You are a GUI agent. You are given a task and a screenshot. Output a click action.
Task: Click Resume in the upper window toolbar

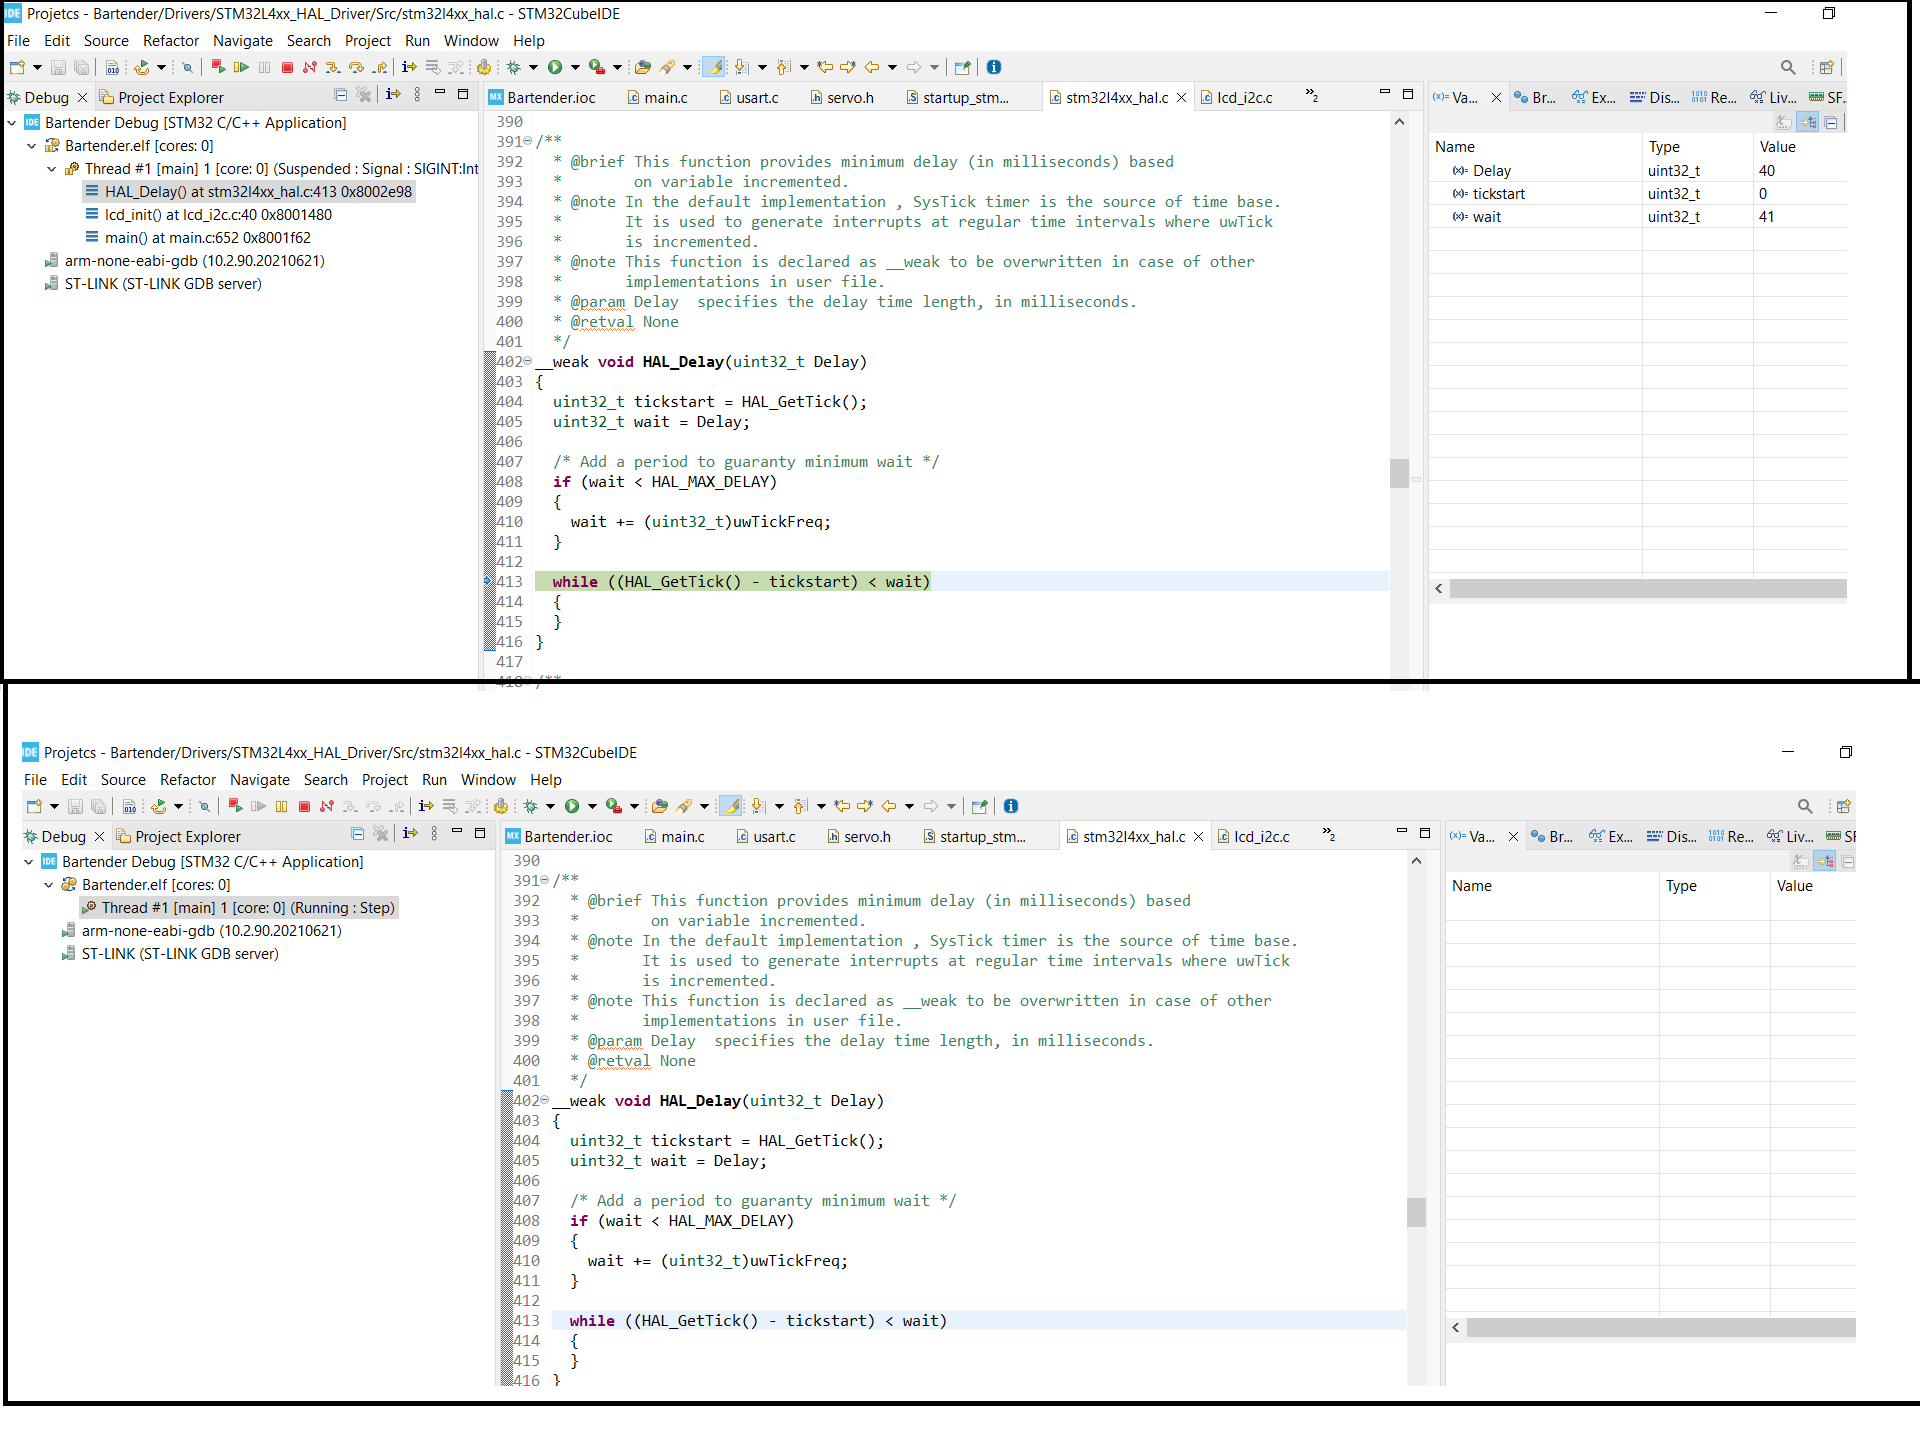pos(241,67)
